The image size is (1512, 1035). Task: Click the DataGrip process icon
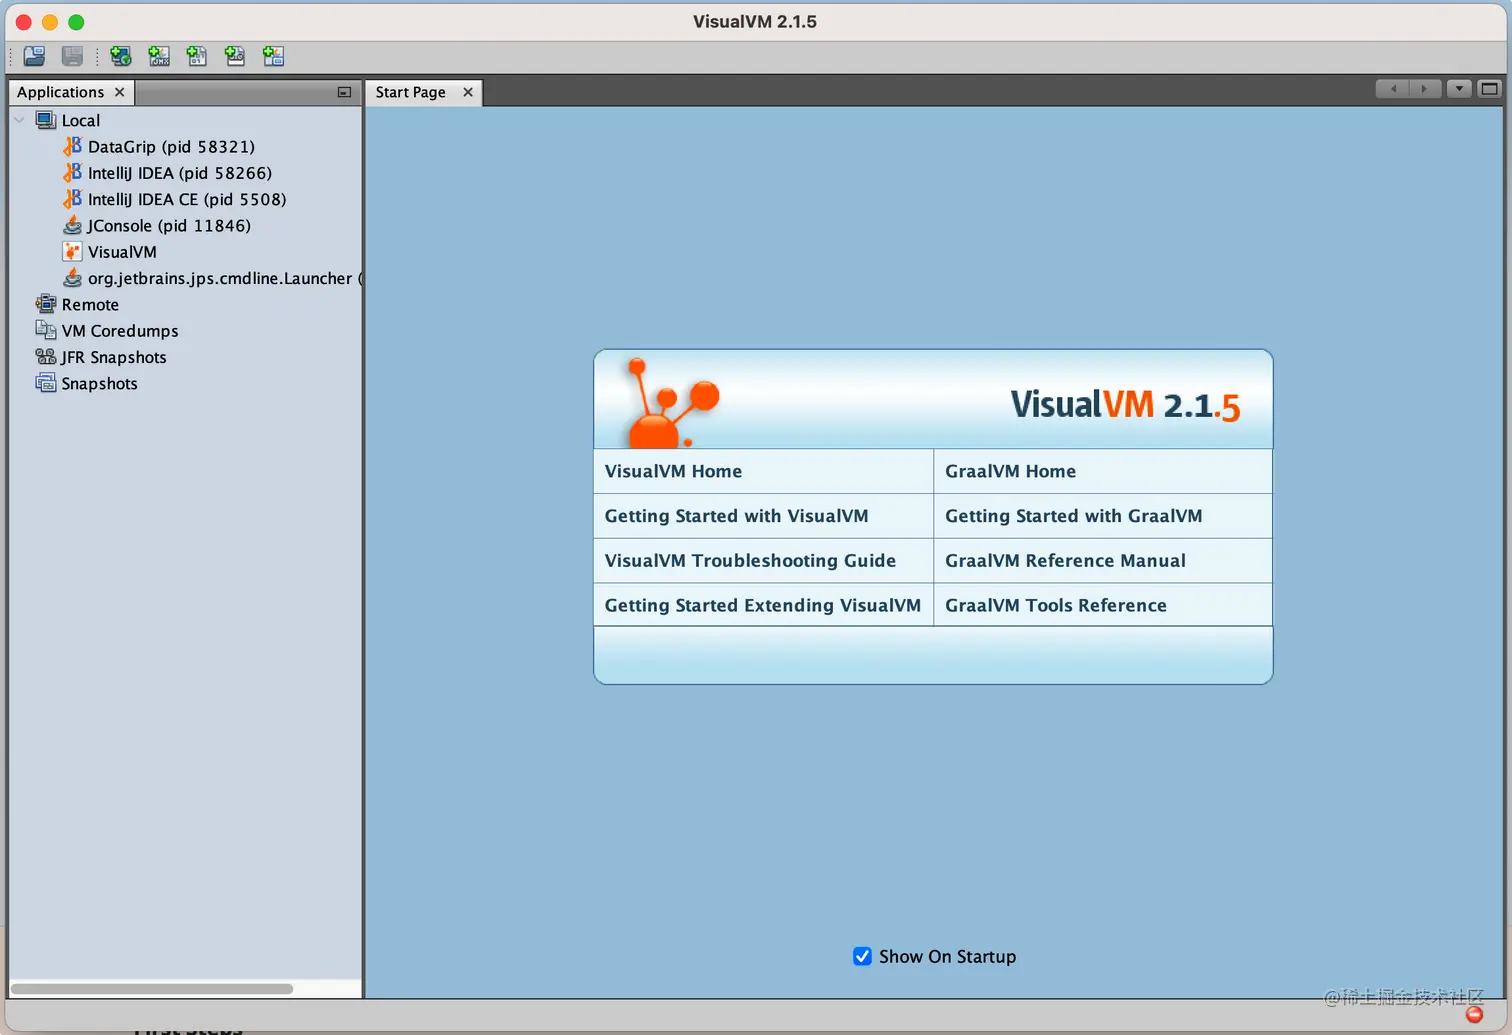(72, 146)
